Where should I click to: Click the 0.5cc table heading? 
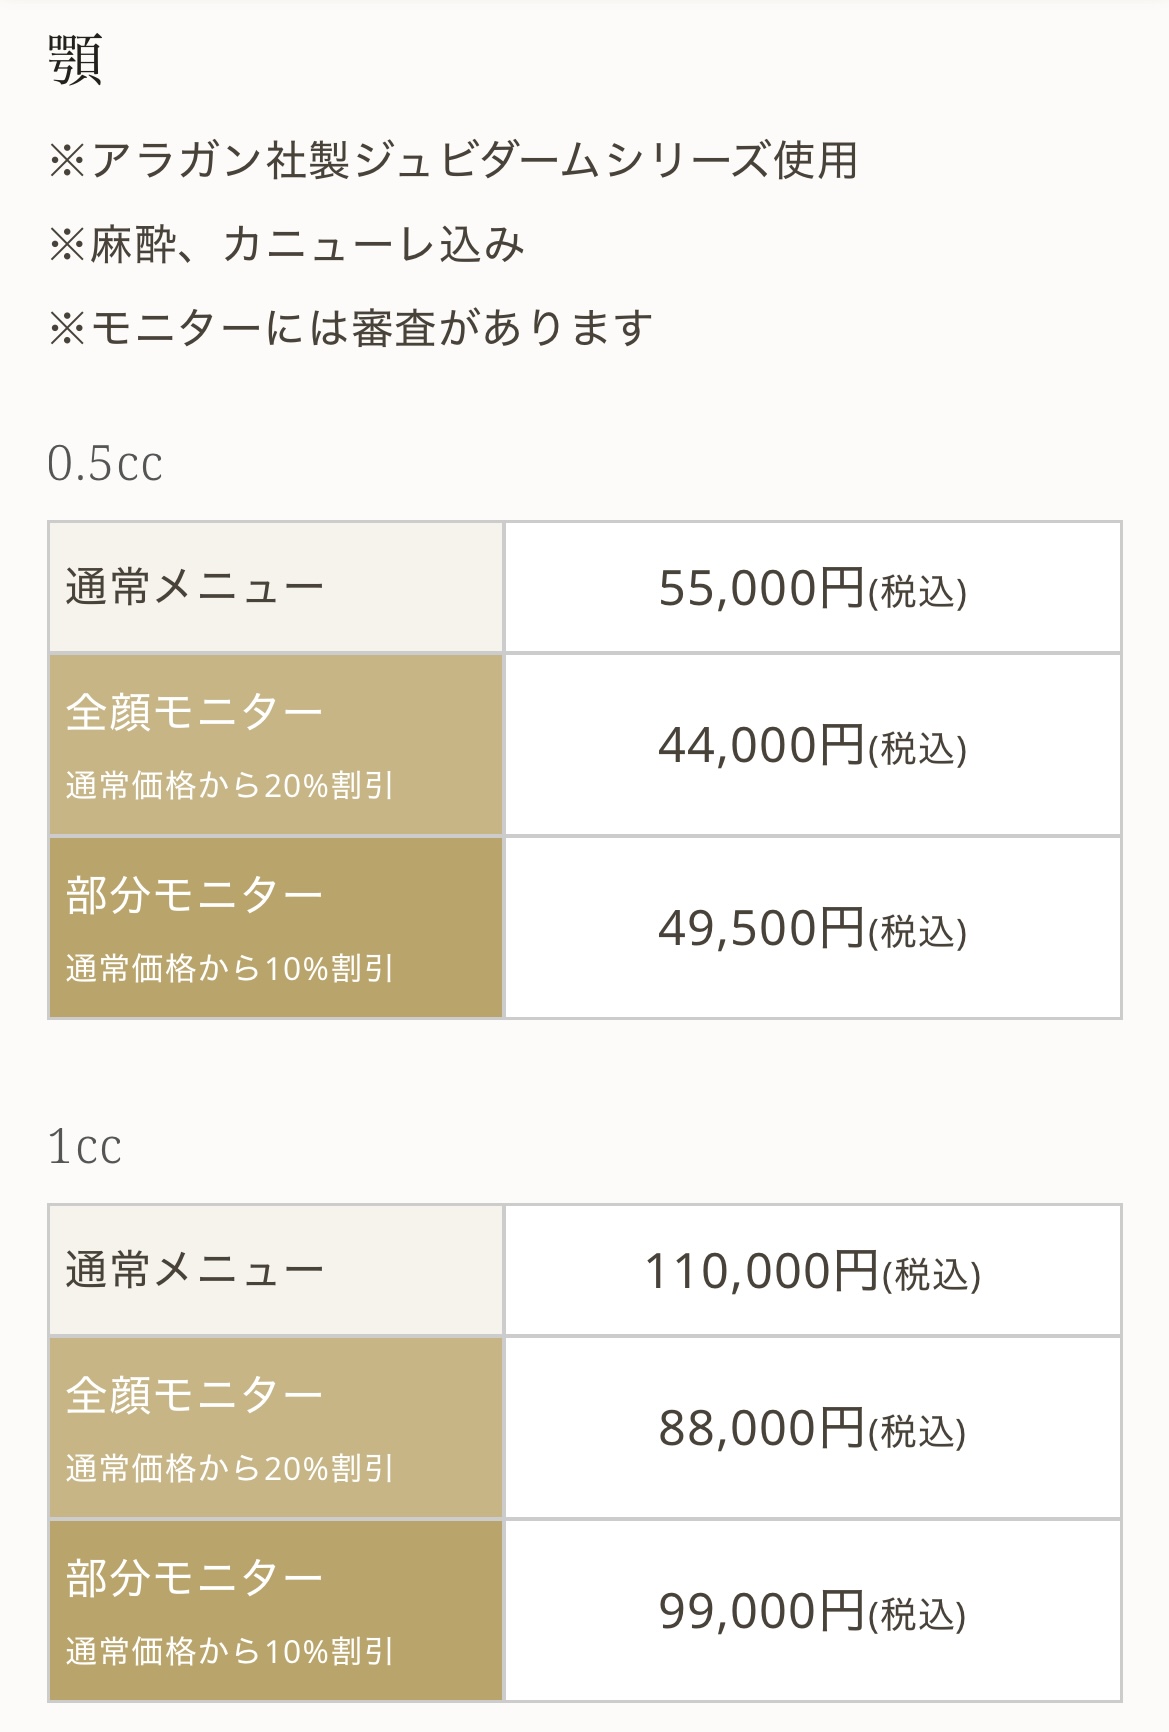point(105,463)
